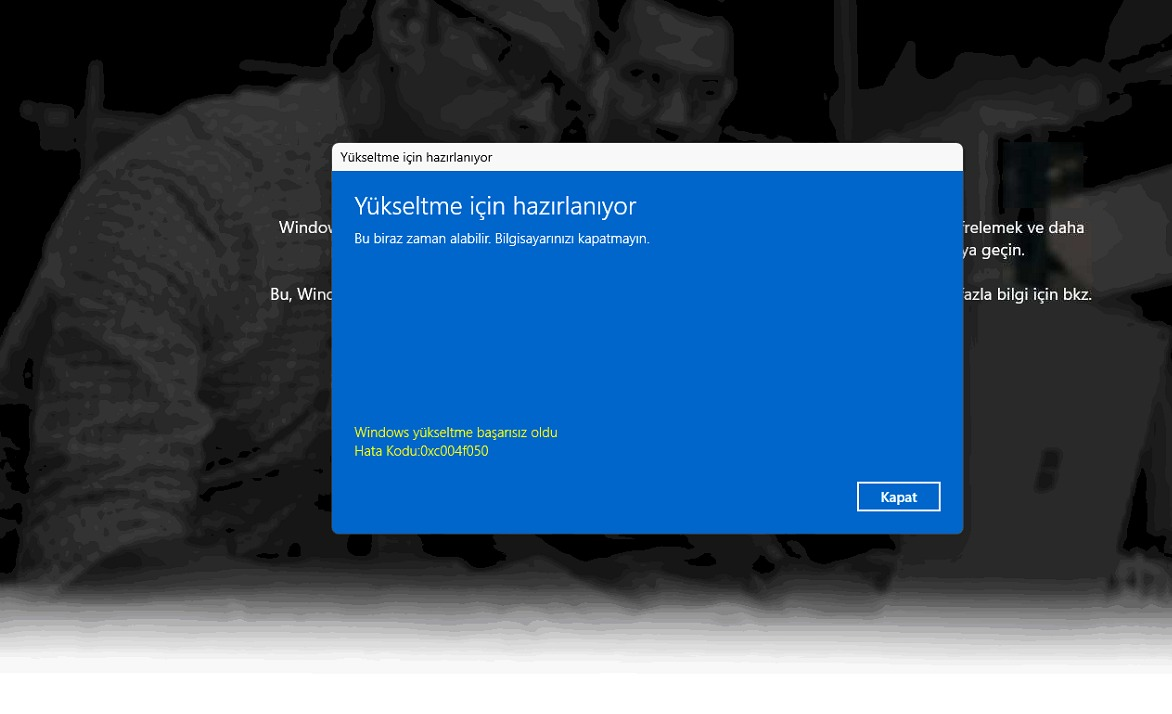Select the large 'Yükseltme için hazırlanıyor' heading

[495, 206]
